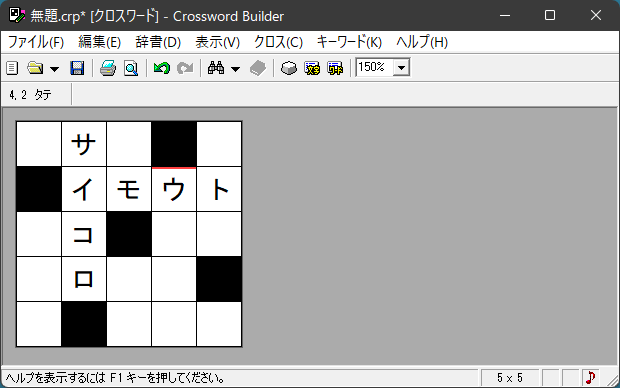Open the ファイル(F) menu

(x=36, y=42)
